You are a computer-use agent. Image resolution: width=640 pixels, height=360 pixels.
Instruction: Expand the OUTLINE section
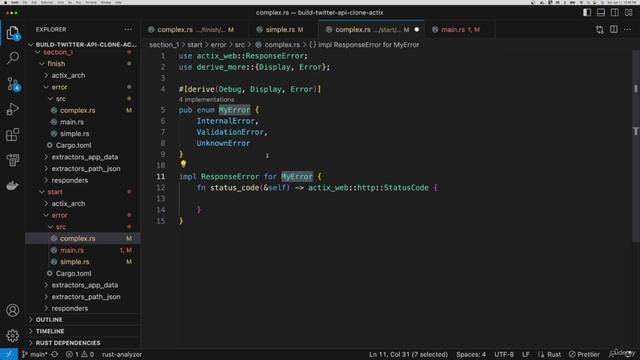tap(83, 320)
